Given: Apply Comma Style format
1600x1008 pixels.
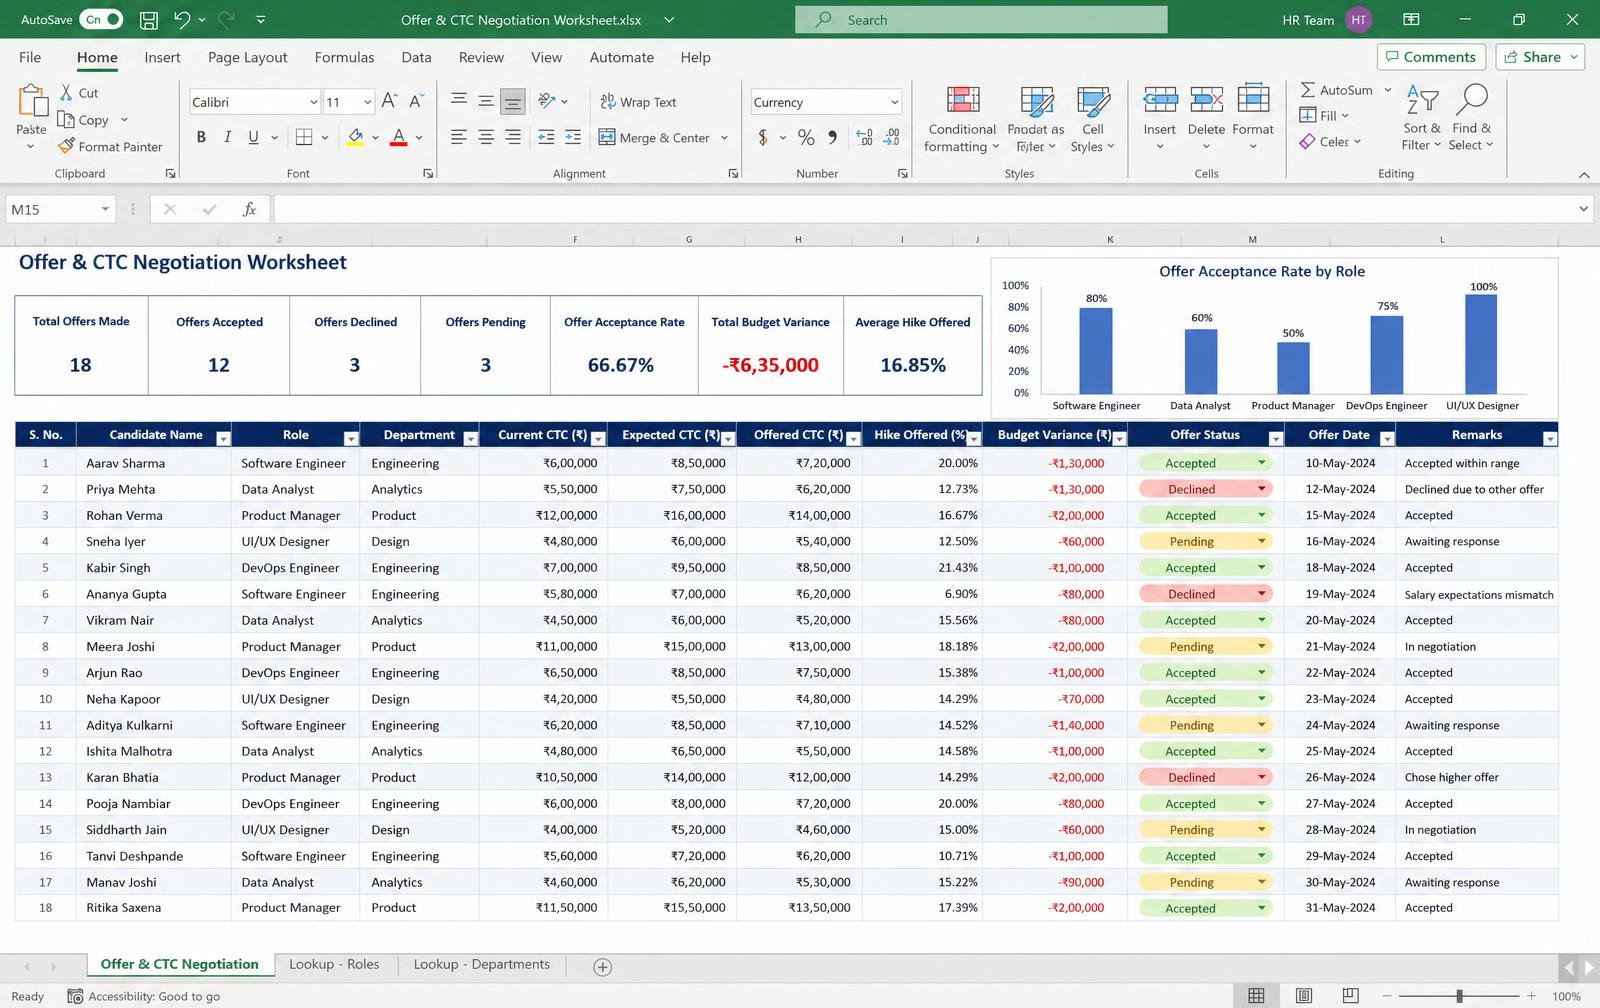Looking at the screenshot, I should point(832,137).
